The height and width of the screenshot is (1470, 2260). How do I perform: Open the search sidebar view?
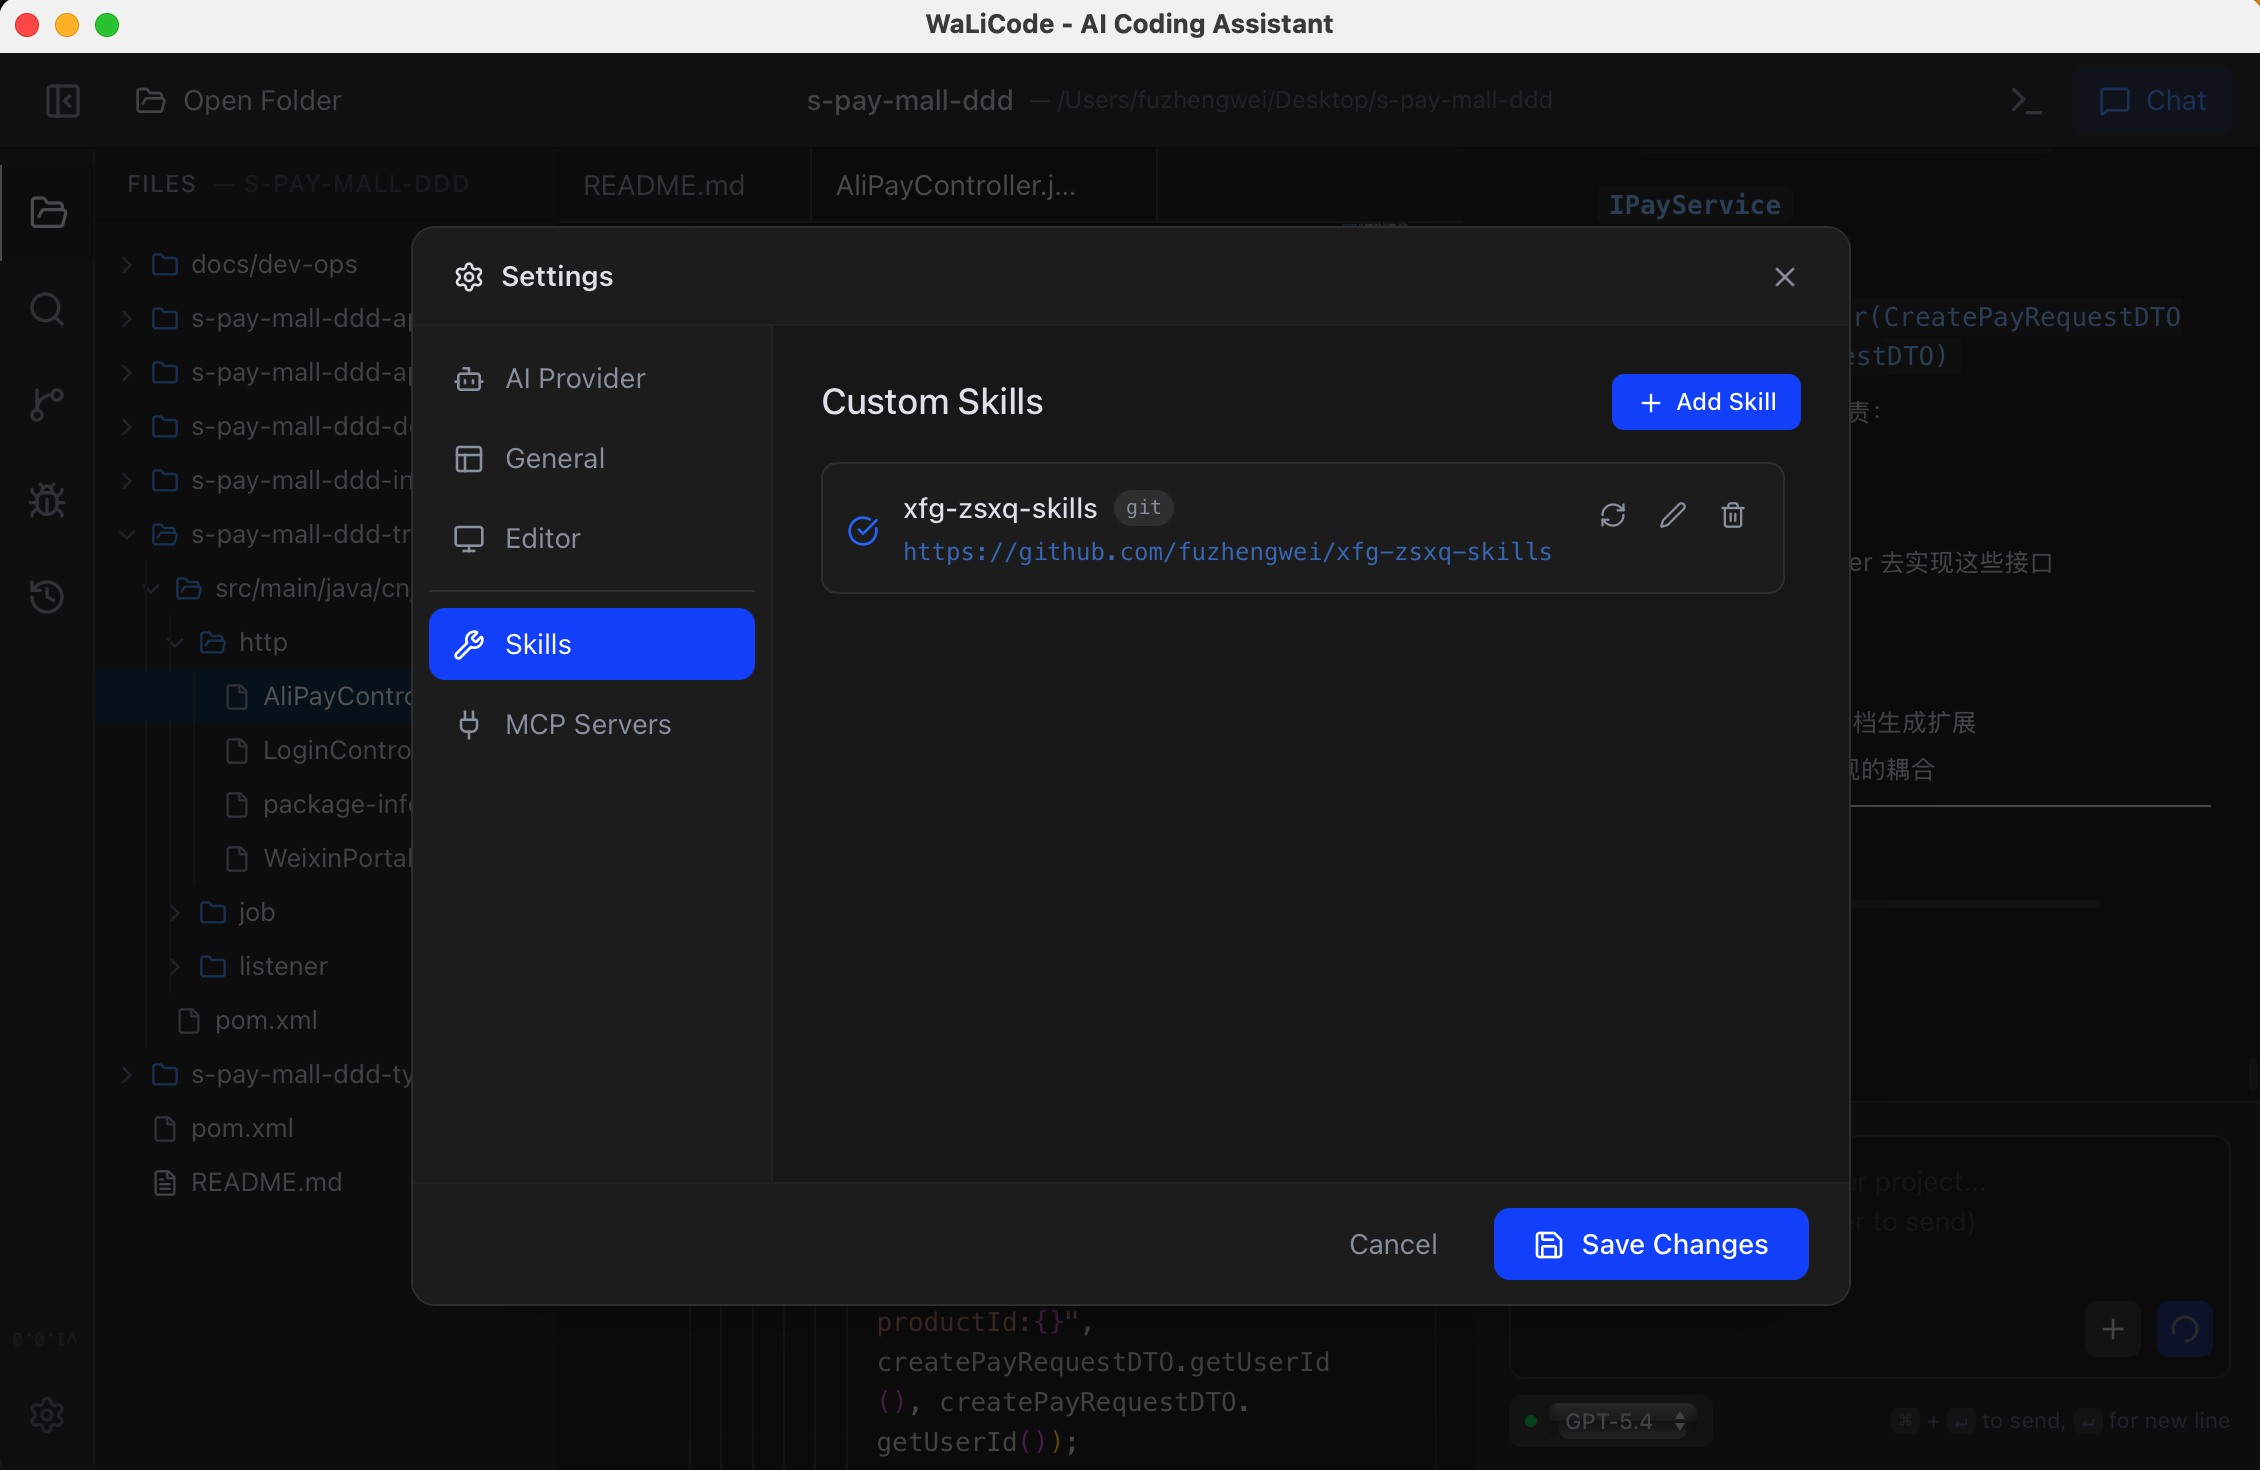coord(47,309)
